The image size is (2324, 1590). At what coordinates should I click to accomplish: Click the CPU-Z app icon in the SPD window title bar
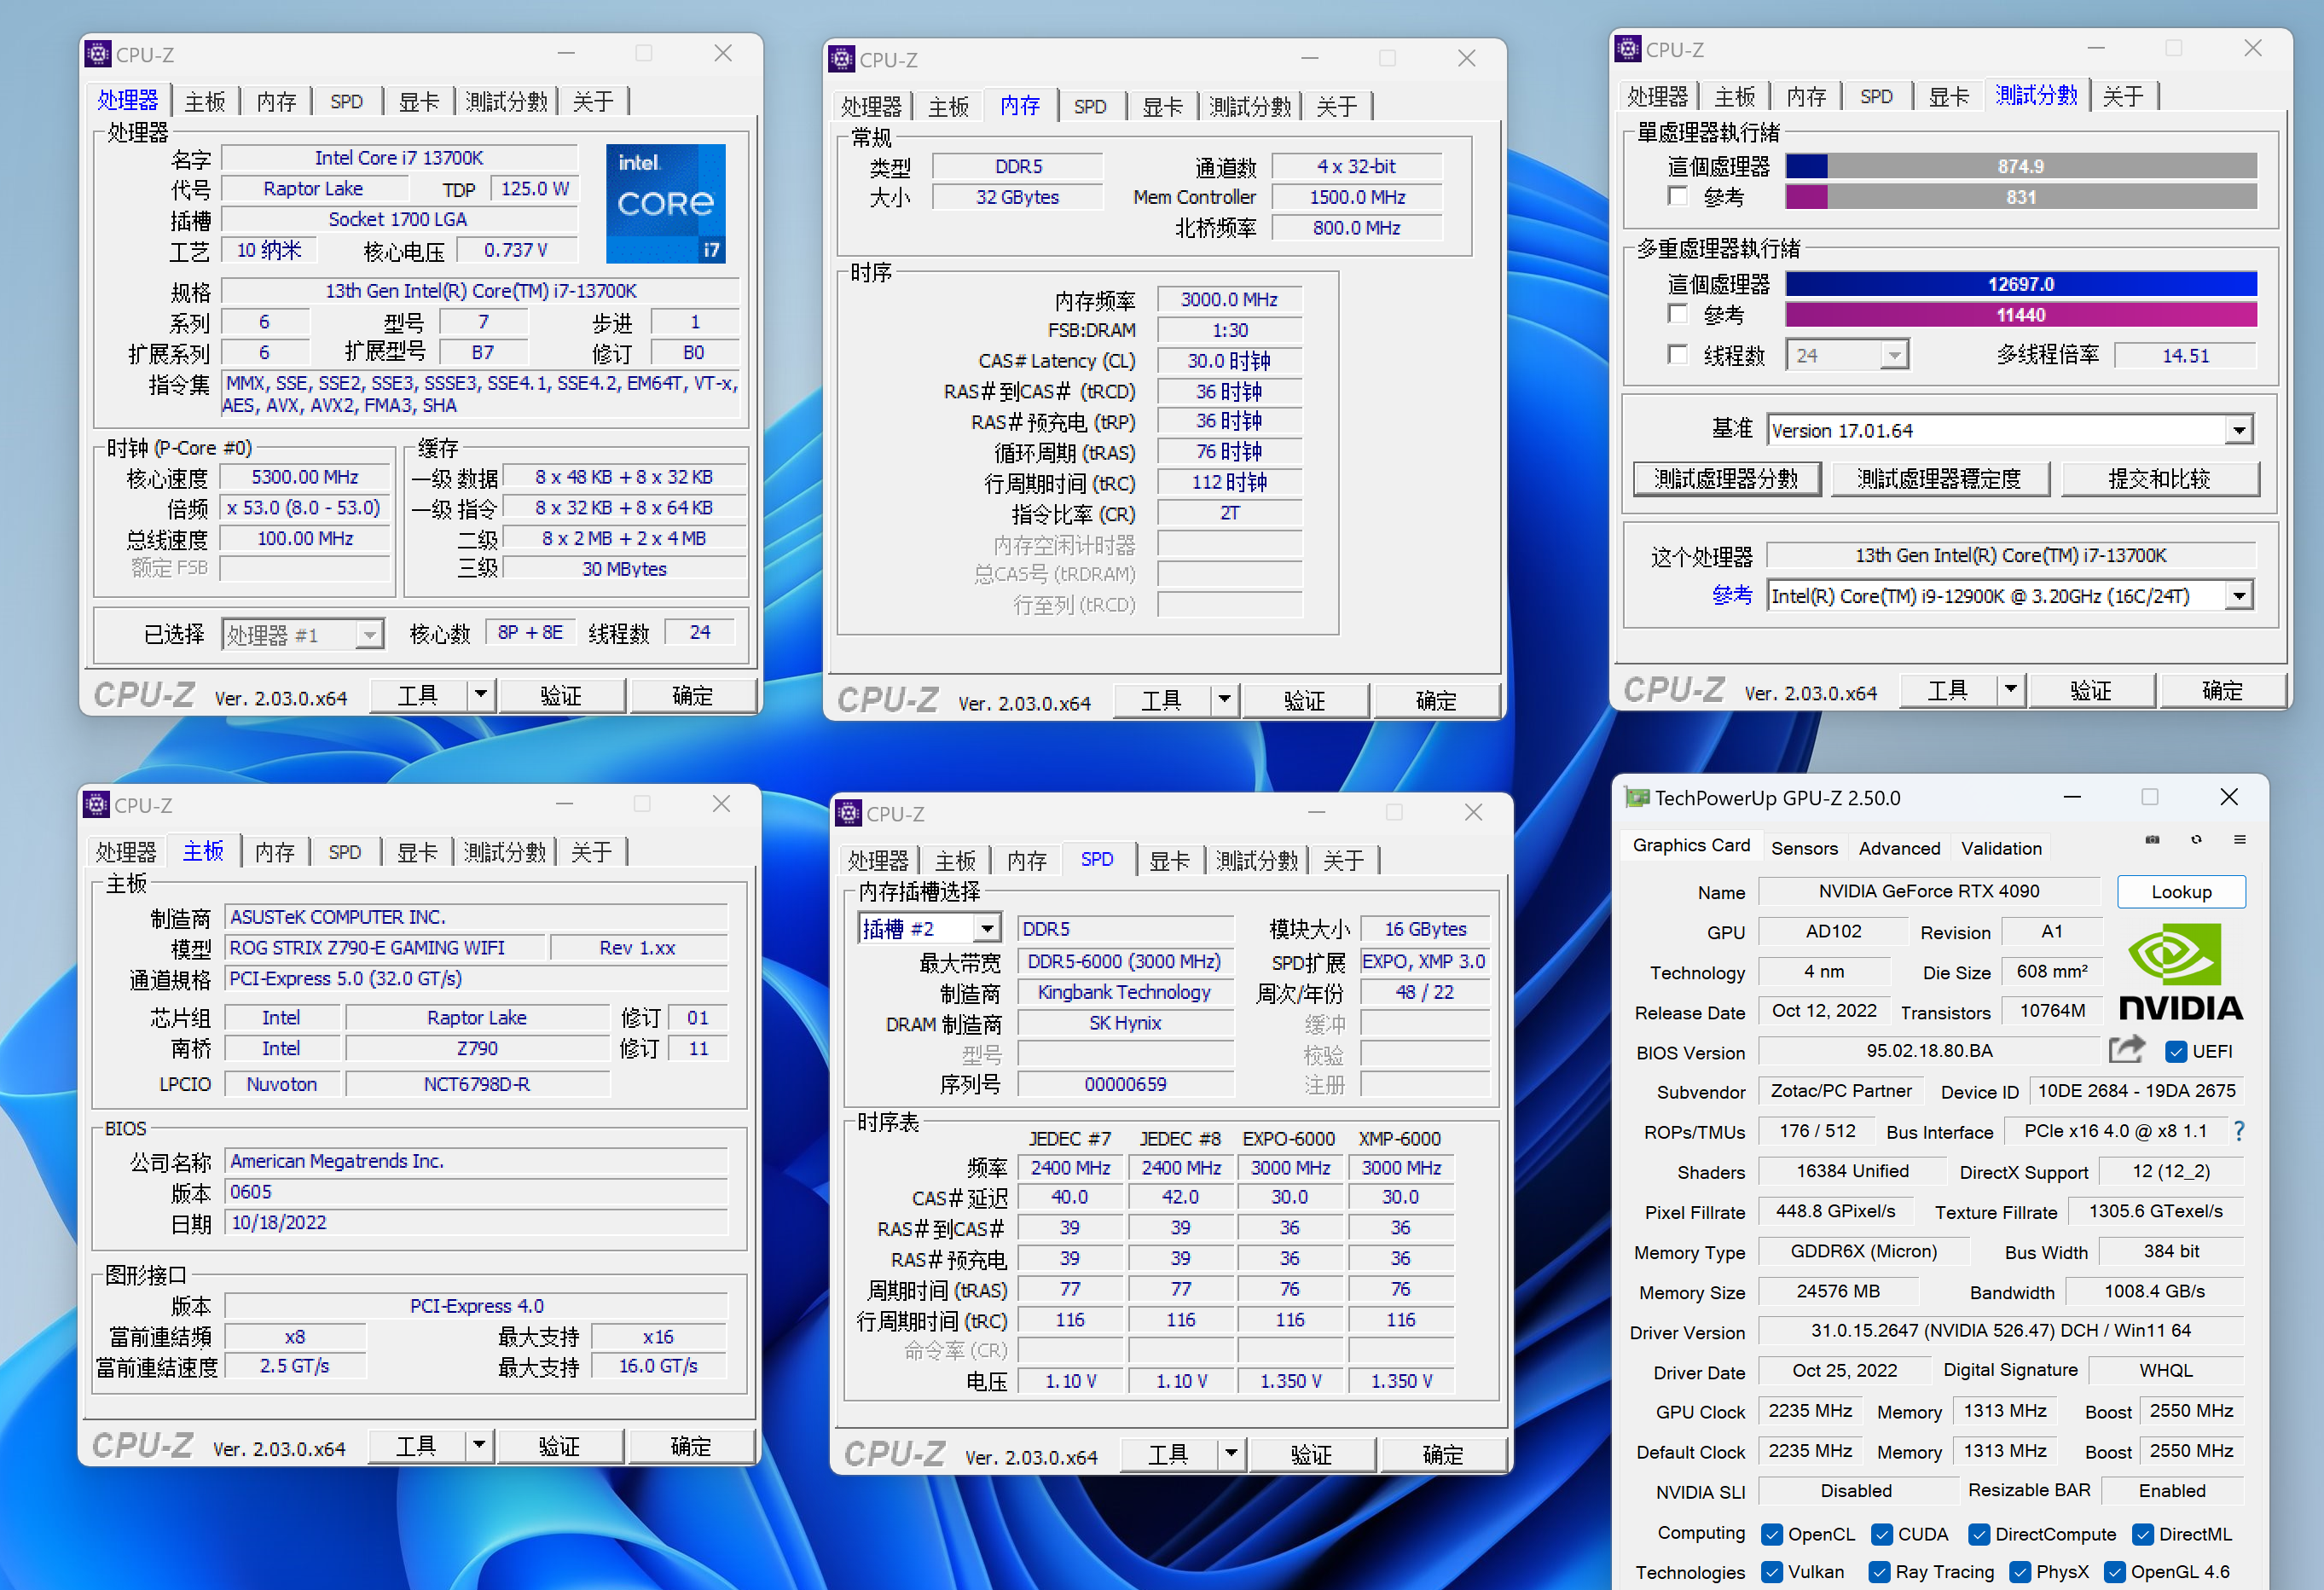click(x=849, y=813)
